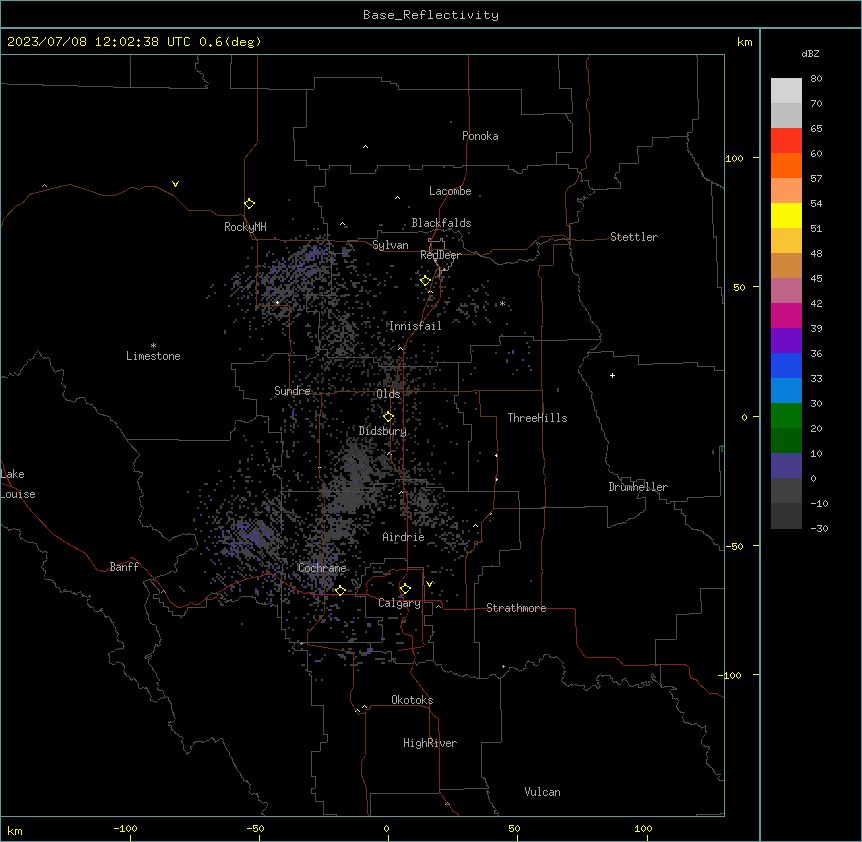Click the yellow diamond marker above RockyMH

[x=249, y=204]
